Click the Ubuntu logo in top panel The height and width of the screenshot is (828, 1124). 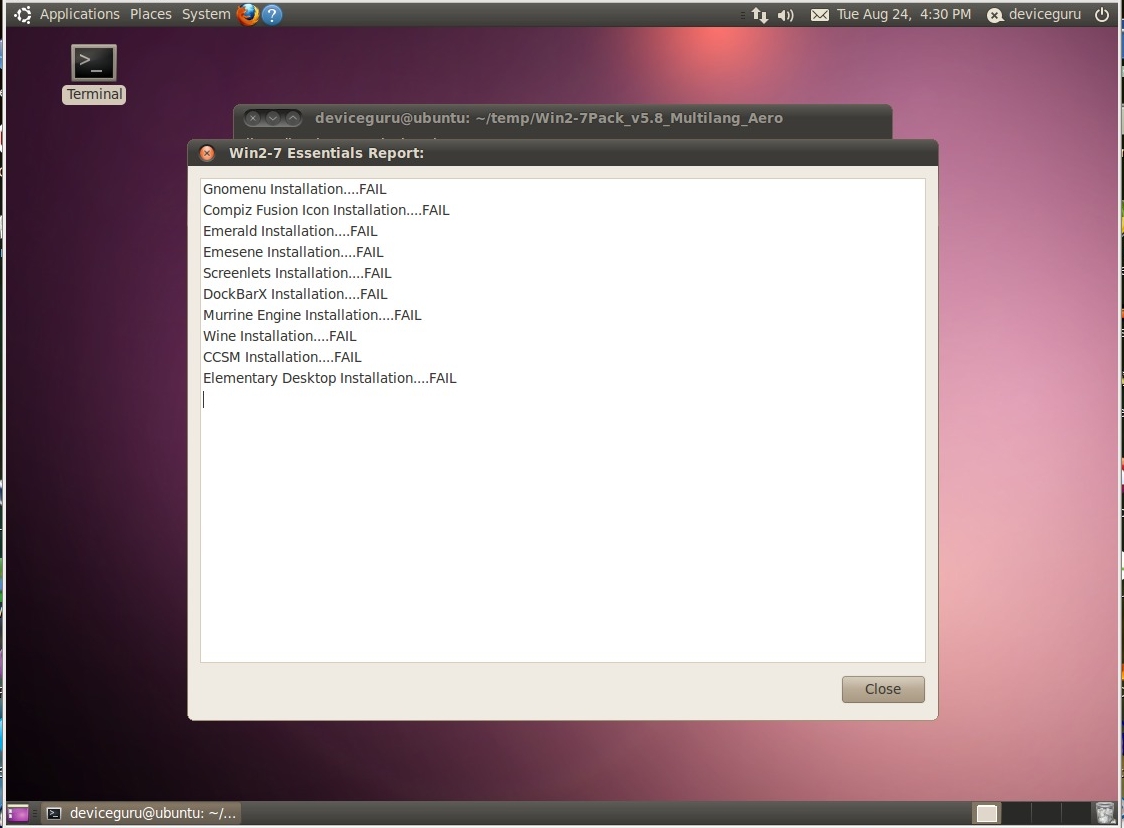tap(22, 14)
